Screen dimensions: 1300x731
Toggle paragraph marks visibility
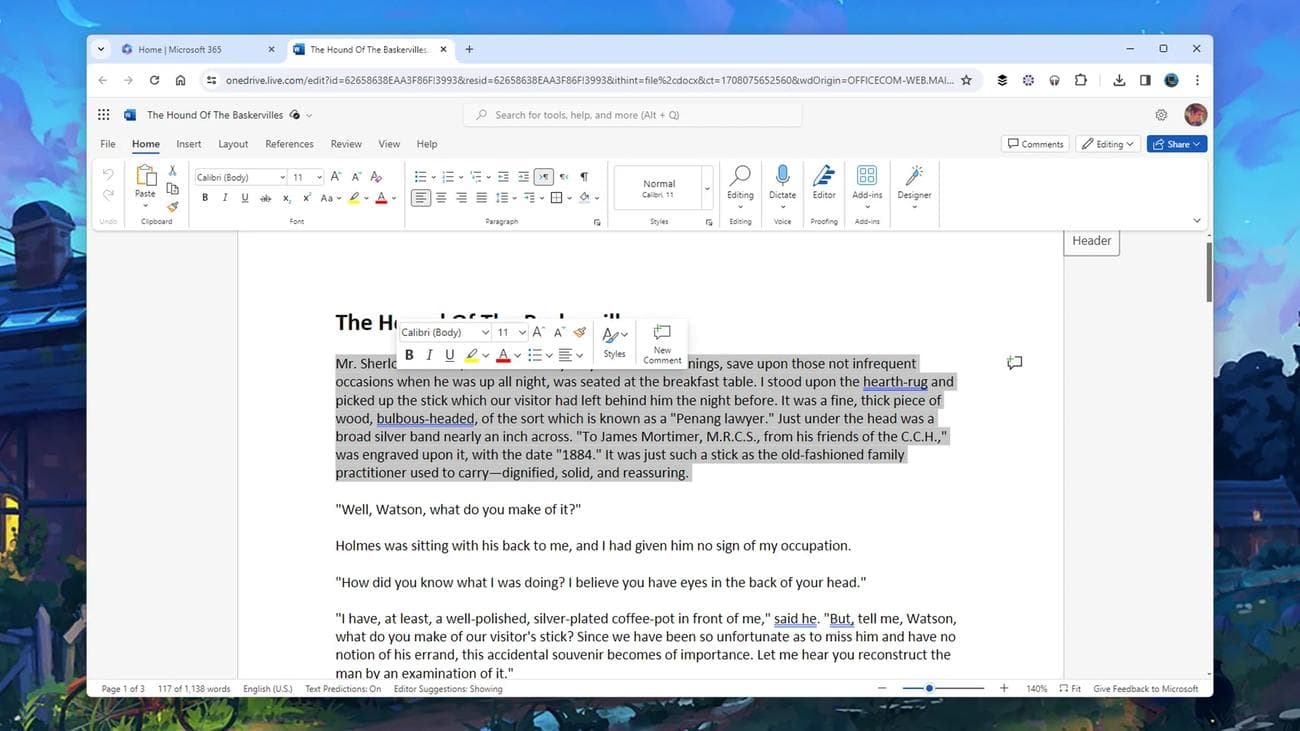583,176
